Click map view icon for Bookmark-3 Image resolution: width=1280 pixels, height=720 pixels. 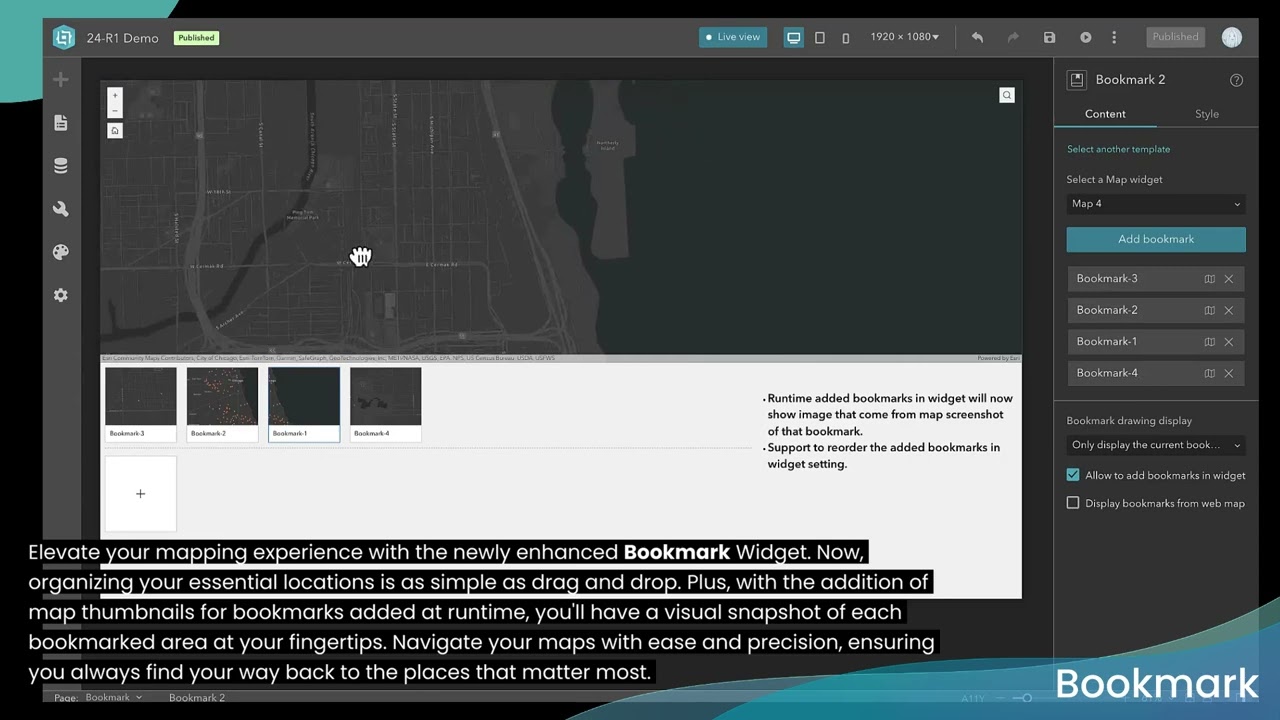tap(1209, 279)
